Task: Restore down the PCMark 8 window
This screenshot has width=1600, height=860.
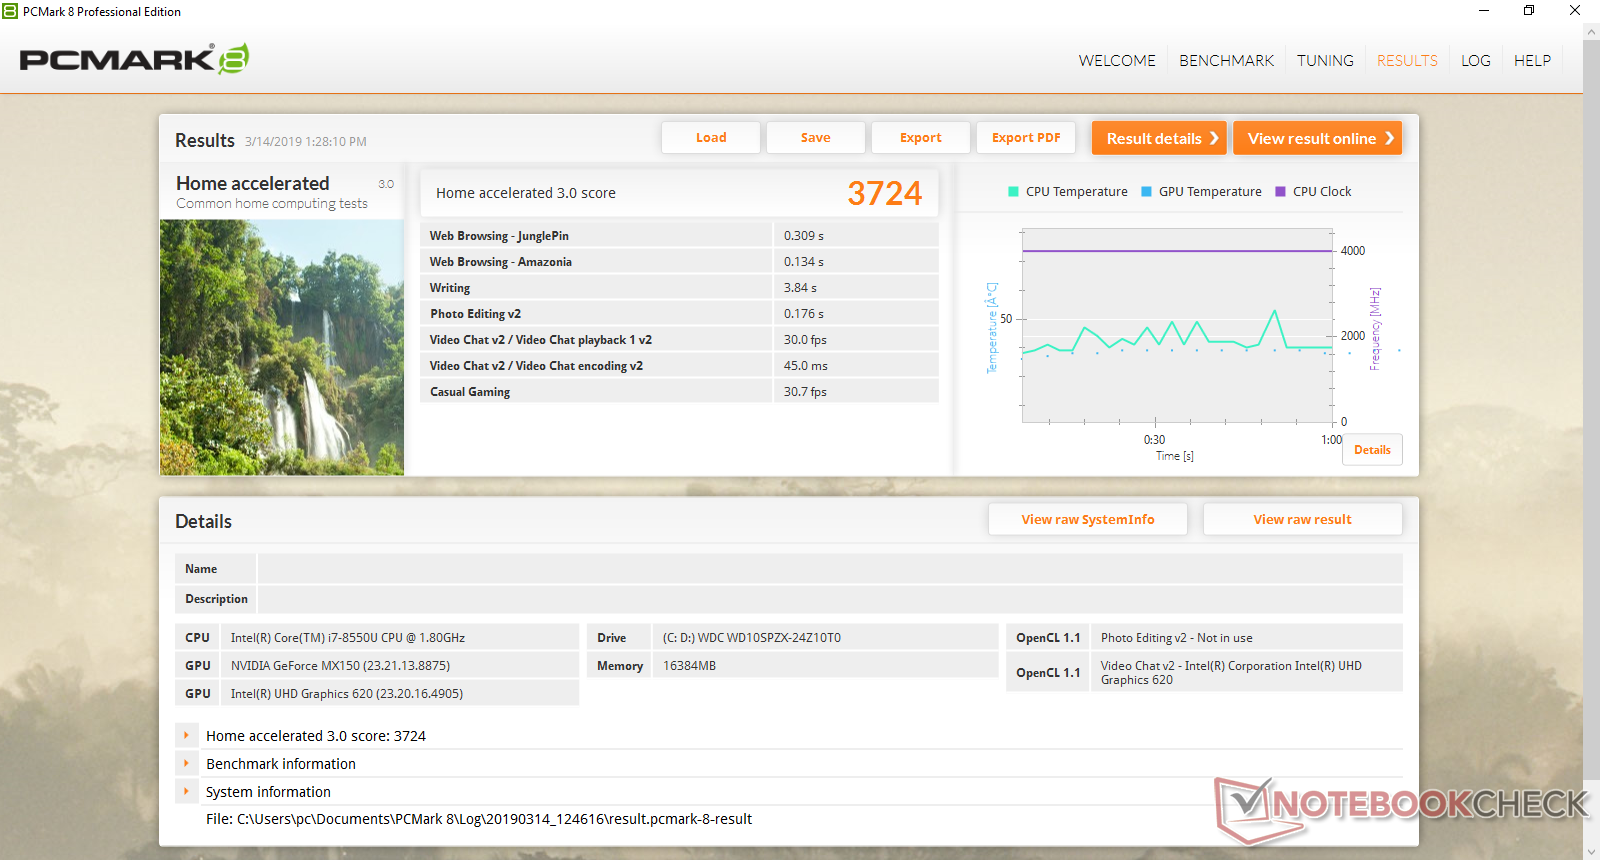Action: [1529, 11]
